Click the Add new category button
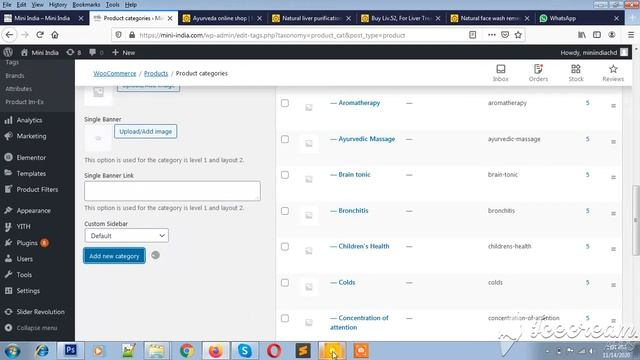The image size is (640, 360). click(114, 256)
